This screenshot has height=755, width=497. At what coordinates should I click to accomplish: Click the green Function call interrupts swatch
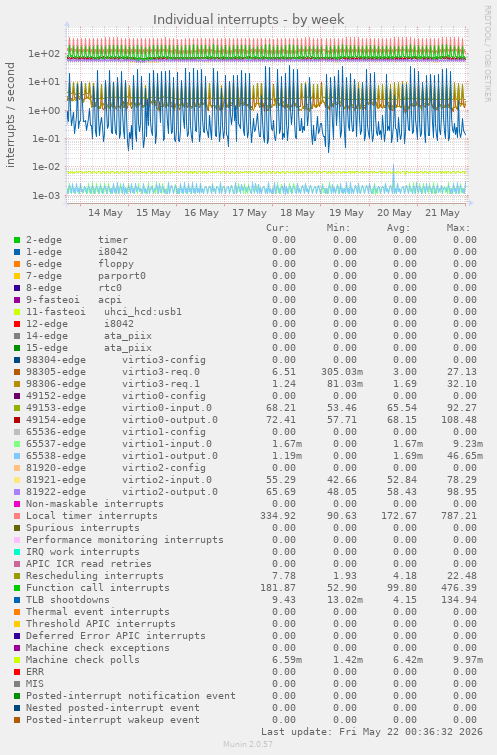17,588
